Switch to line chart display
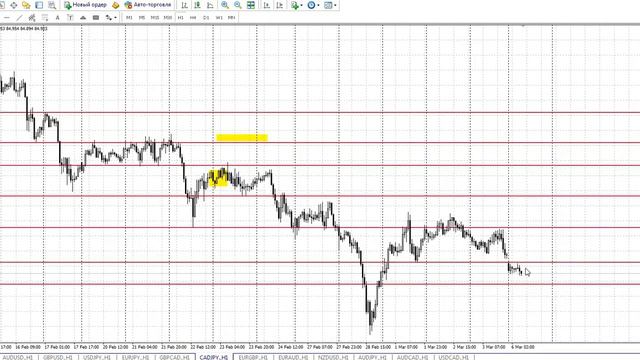The height and width of the screenshot is (360, 640). (x=210, y=5)
